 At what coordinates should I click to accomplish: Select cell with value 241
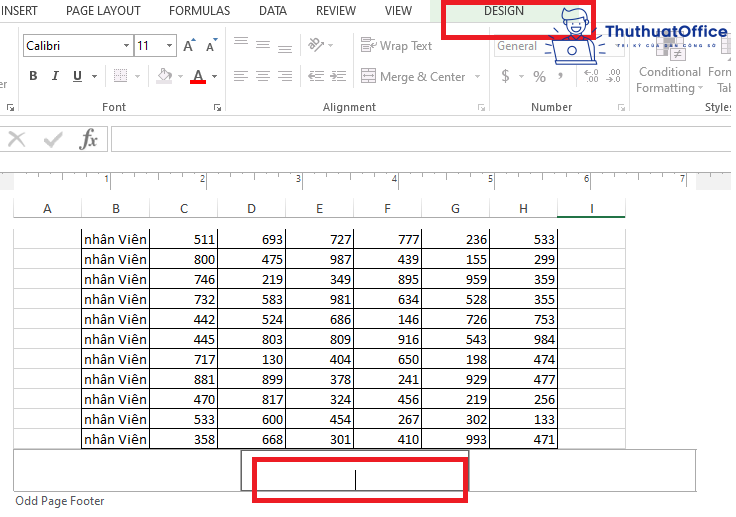387,379
